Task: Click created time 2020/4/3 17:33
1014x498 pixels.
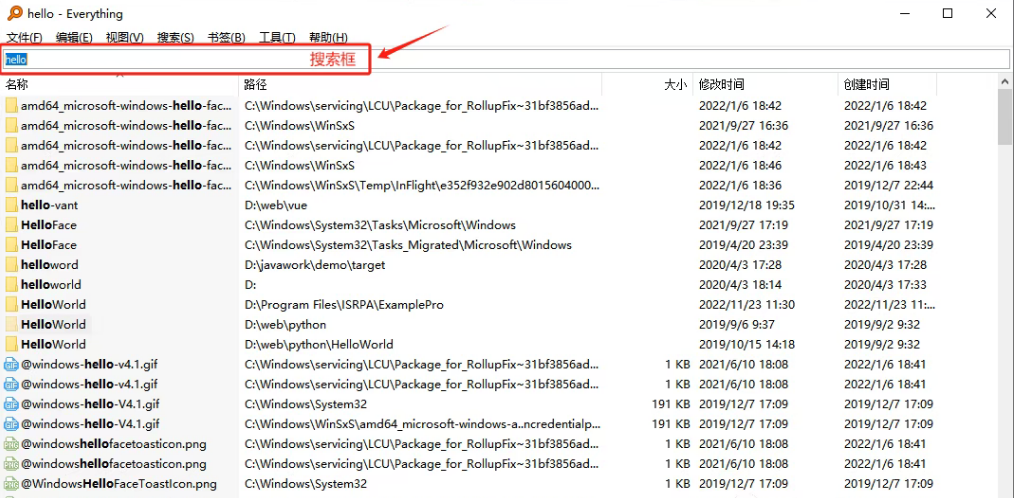Action: [x=885, y=285]
